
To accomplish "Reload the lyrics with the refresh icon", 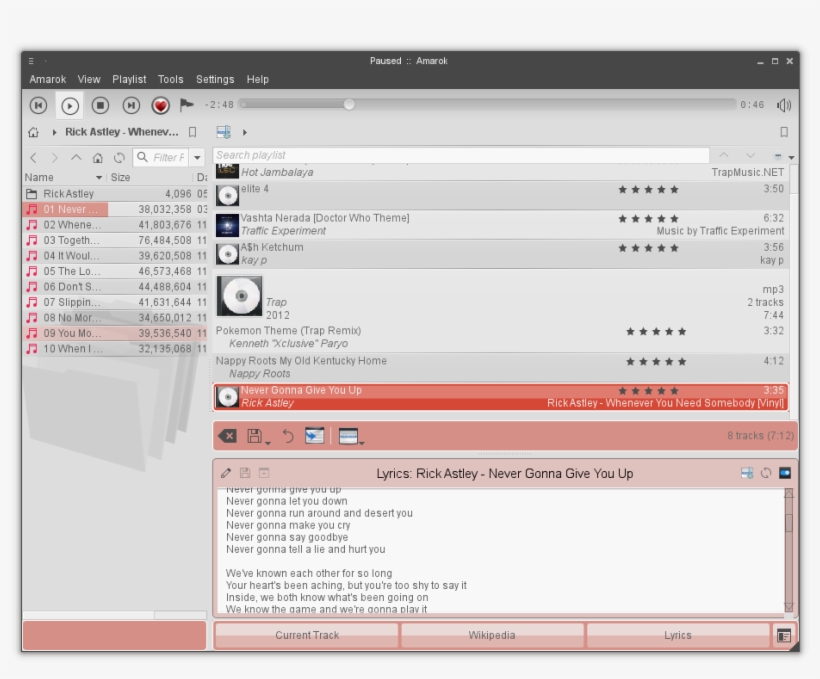I will click(x=766, y=473).
